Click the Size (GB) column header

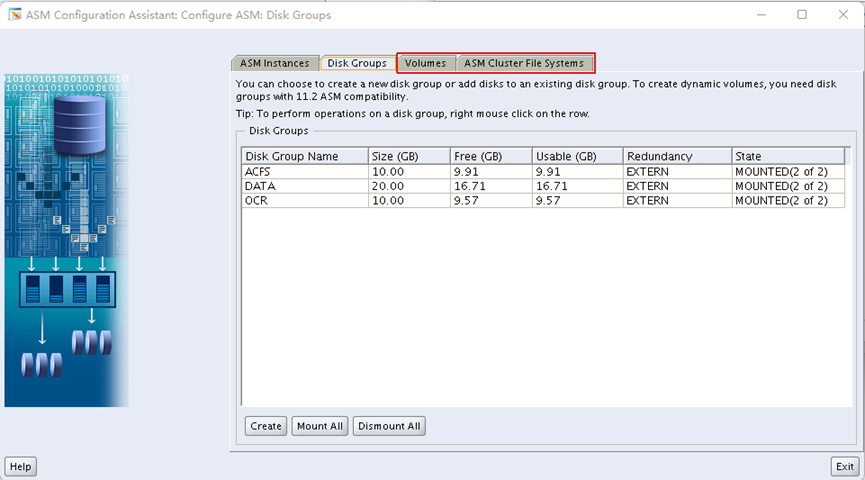409,156
